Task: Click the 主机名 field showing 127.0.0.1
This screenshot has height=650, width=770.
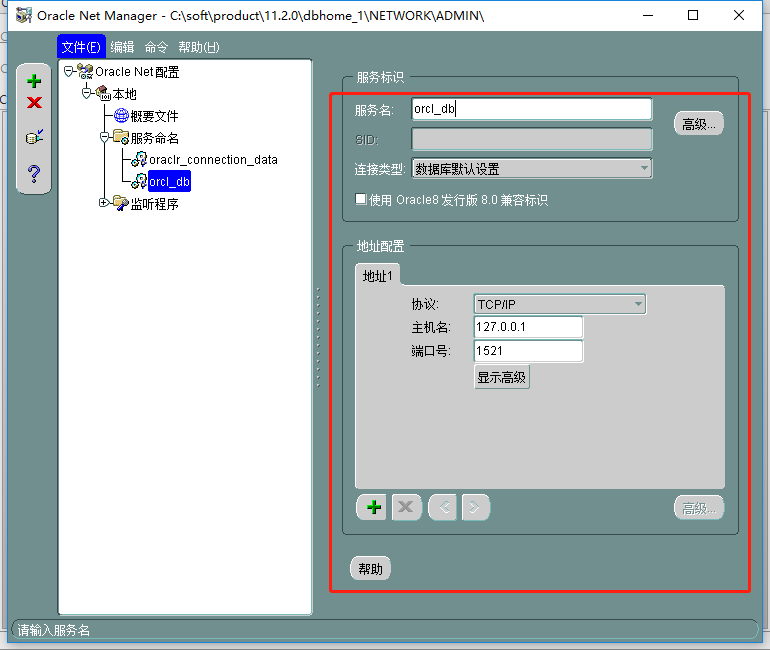Action: (x=528, y=327)
